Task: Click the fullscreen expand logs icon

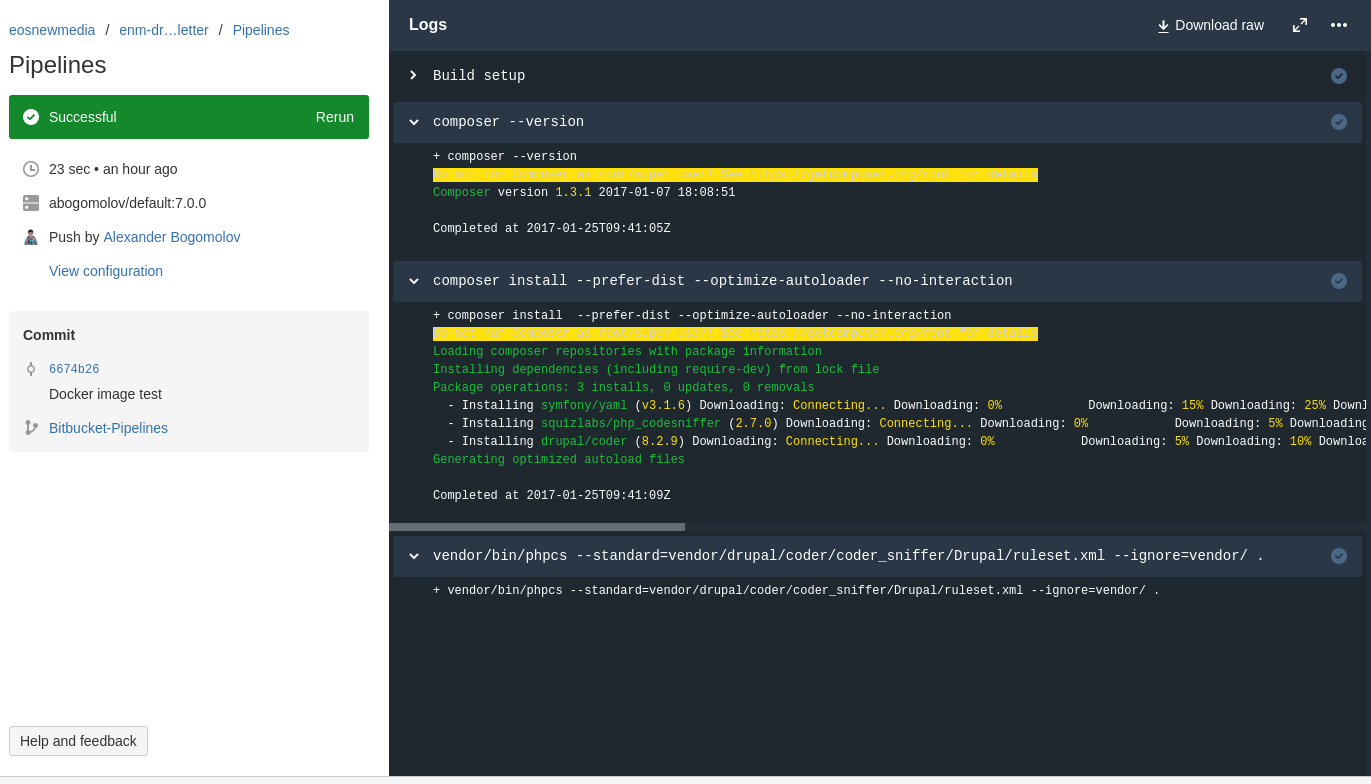Action: click(x=1300, y=25)
